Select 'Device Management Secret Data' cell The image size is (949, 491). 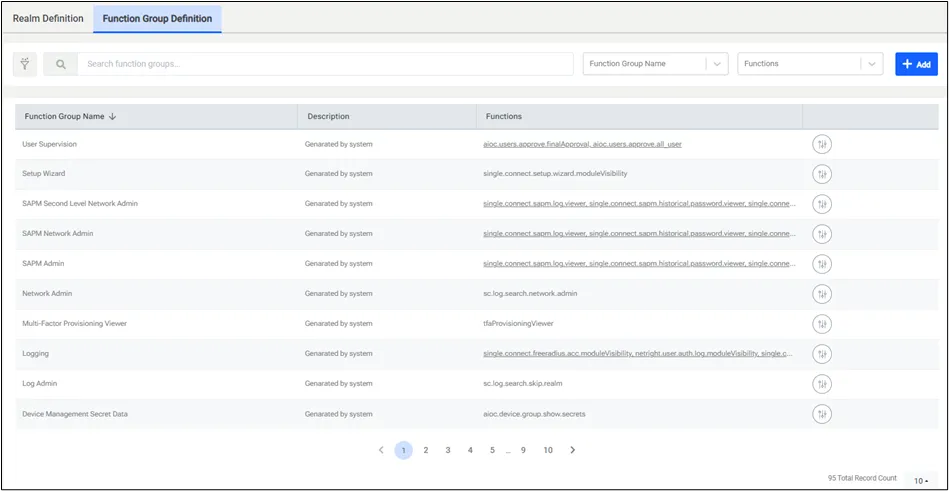point(74,414)
